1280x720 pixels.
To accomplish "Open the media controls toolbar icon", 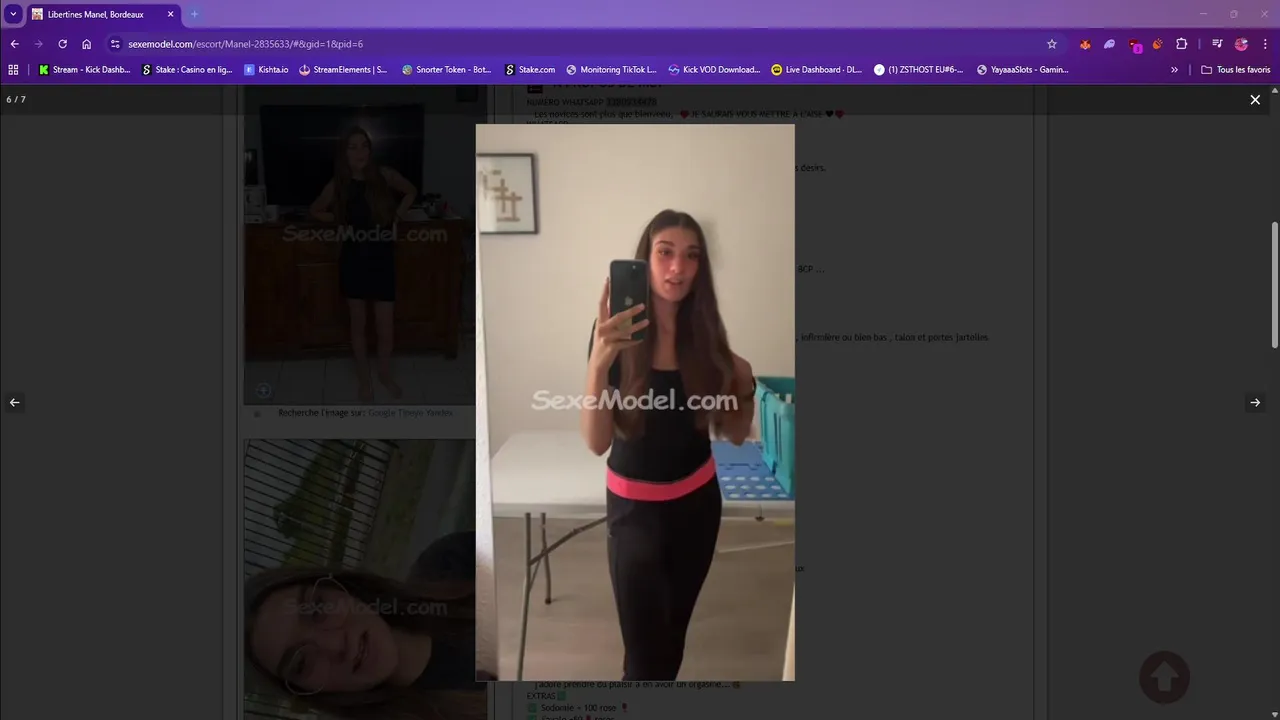I will click(1217, 44).
